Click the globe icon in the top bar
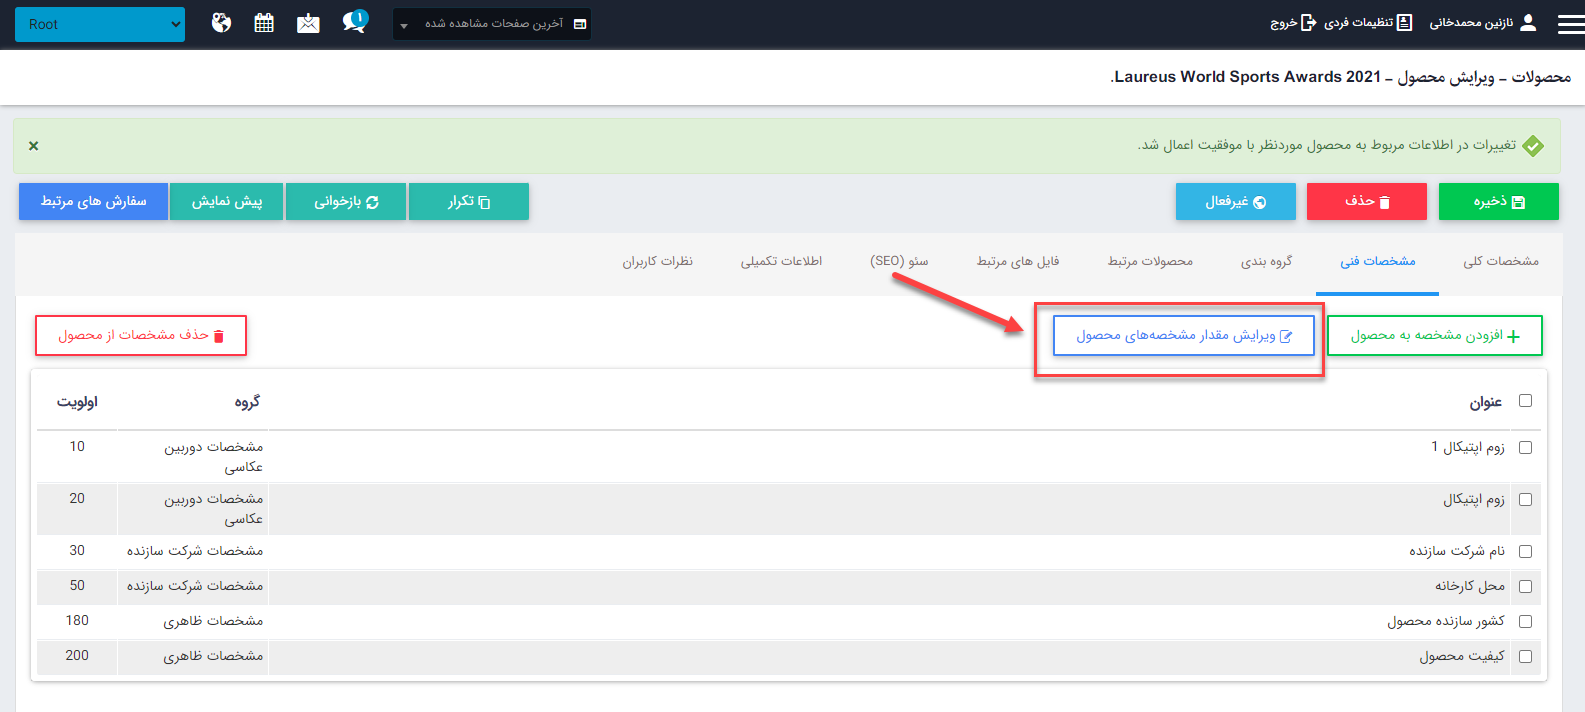This screenshot has height=712, width=1585. (221, 23)
